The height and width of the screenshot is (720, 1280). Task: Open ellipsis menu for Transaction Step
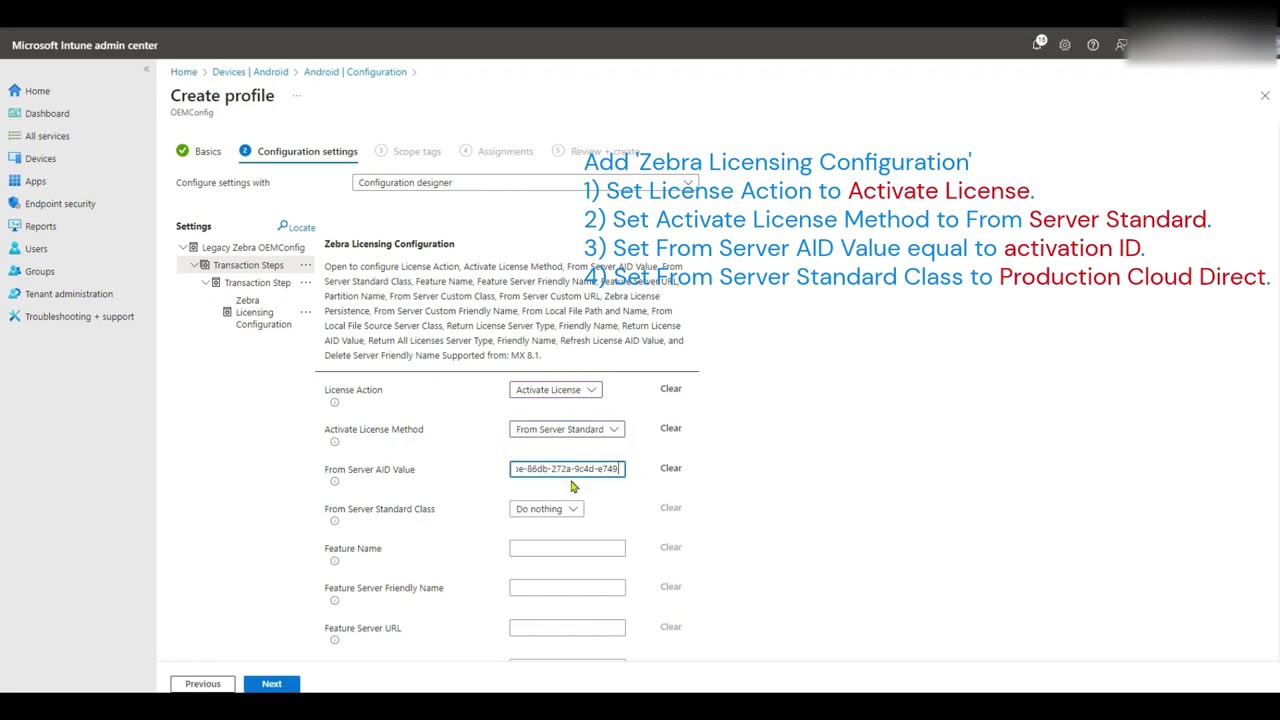click(306, 283)
